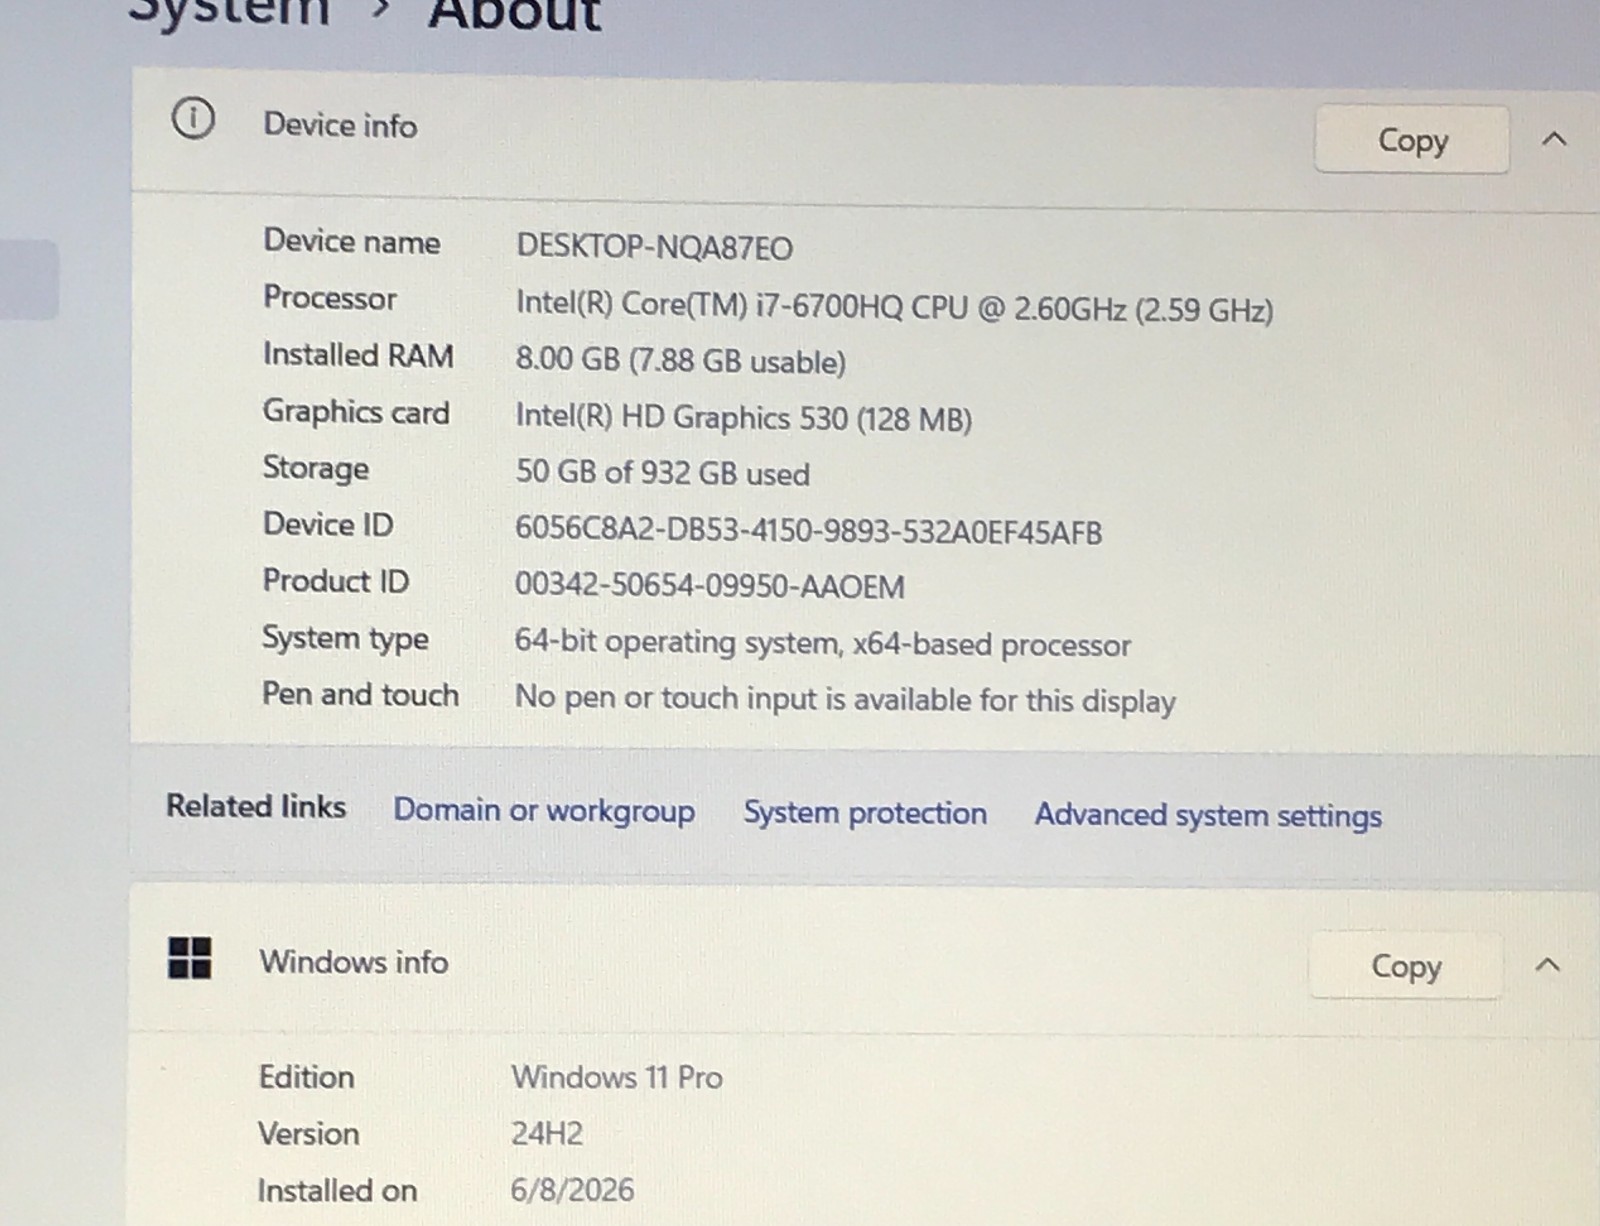This screenshot has height=1226, width=1600.
Task: Click the Graphics card row label
Action: (x=356, y=412)
